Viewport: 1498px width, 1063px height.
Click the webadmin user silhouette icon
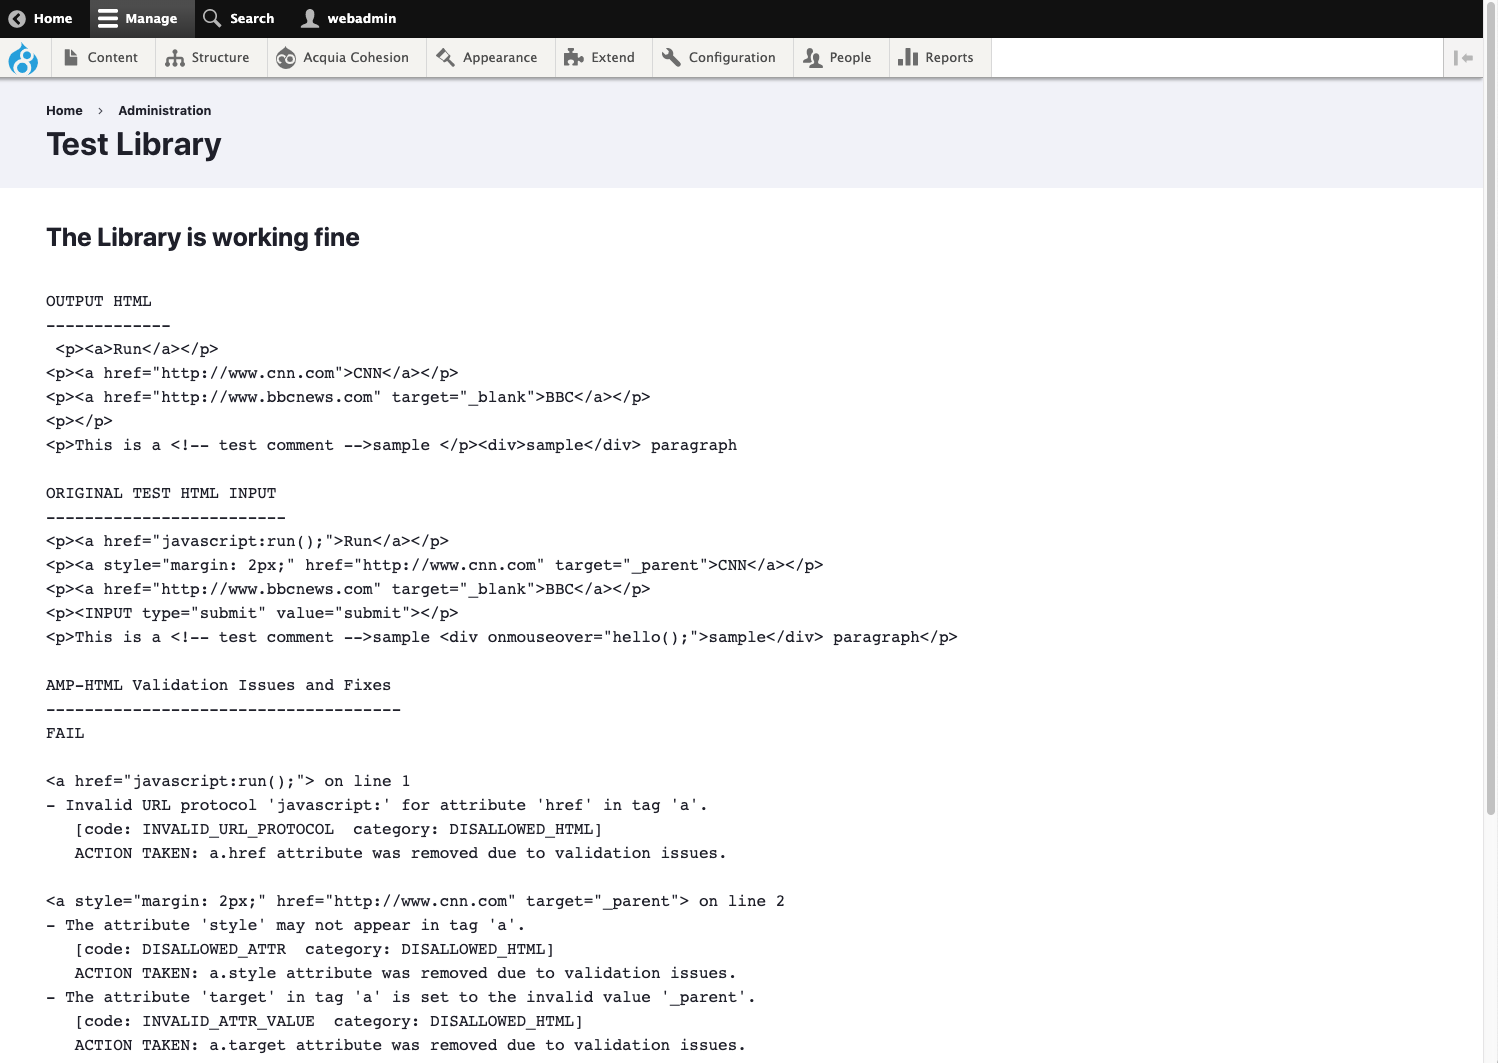coord(310,19)
